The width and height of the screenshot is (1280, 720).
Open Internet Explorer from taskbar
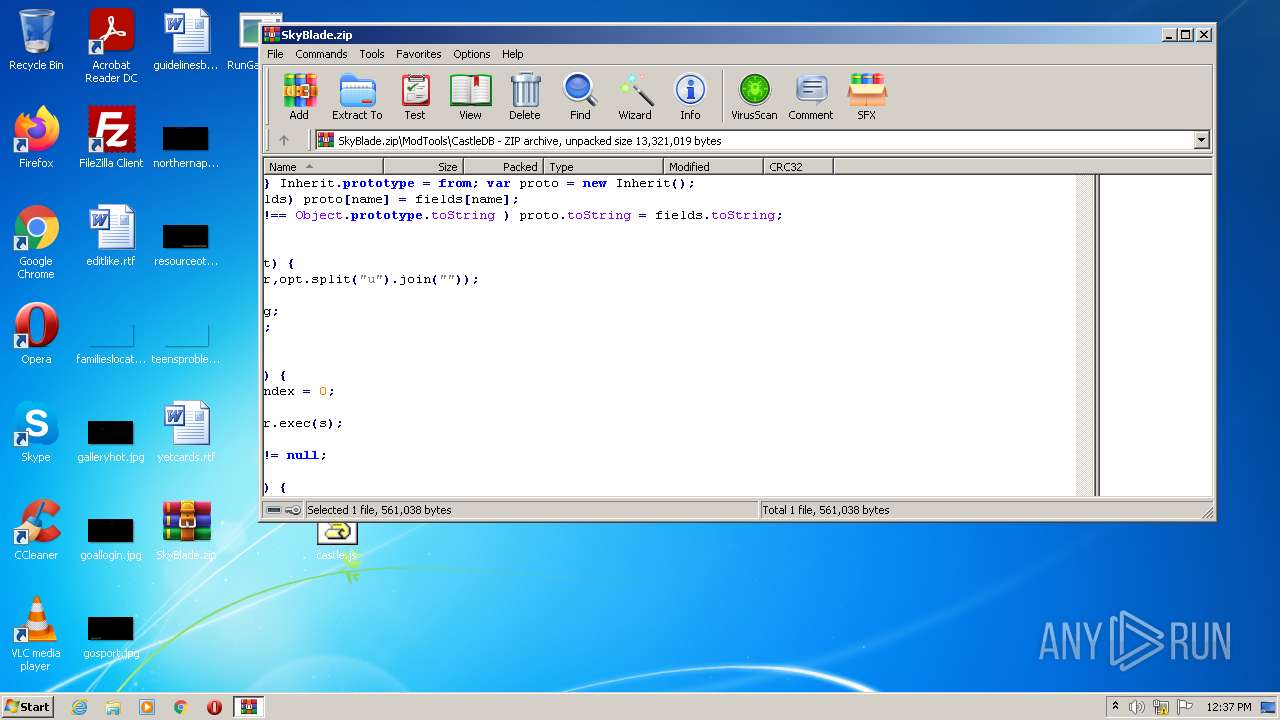pyautogui.click(x=79, y=707)
